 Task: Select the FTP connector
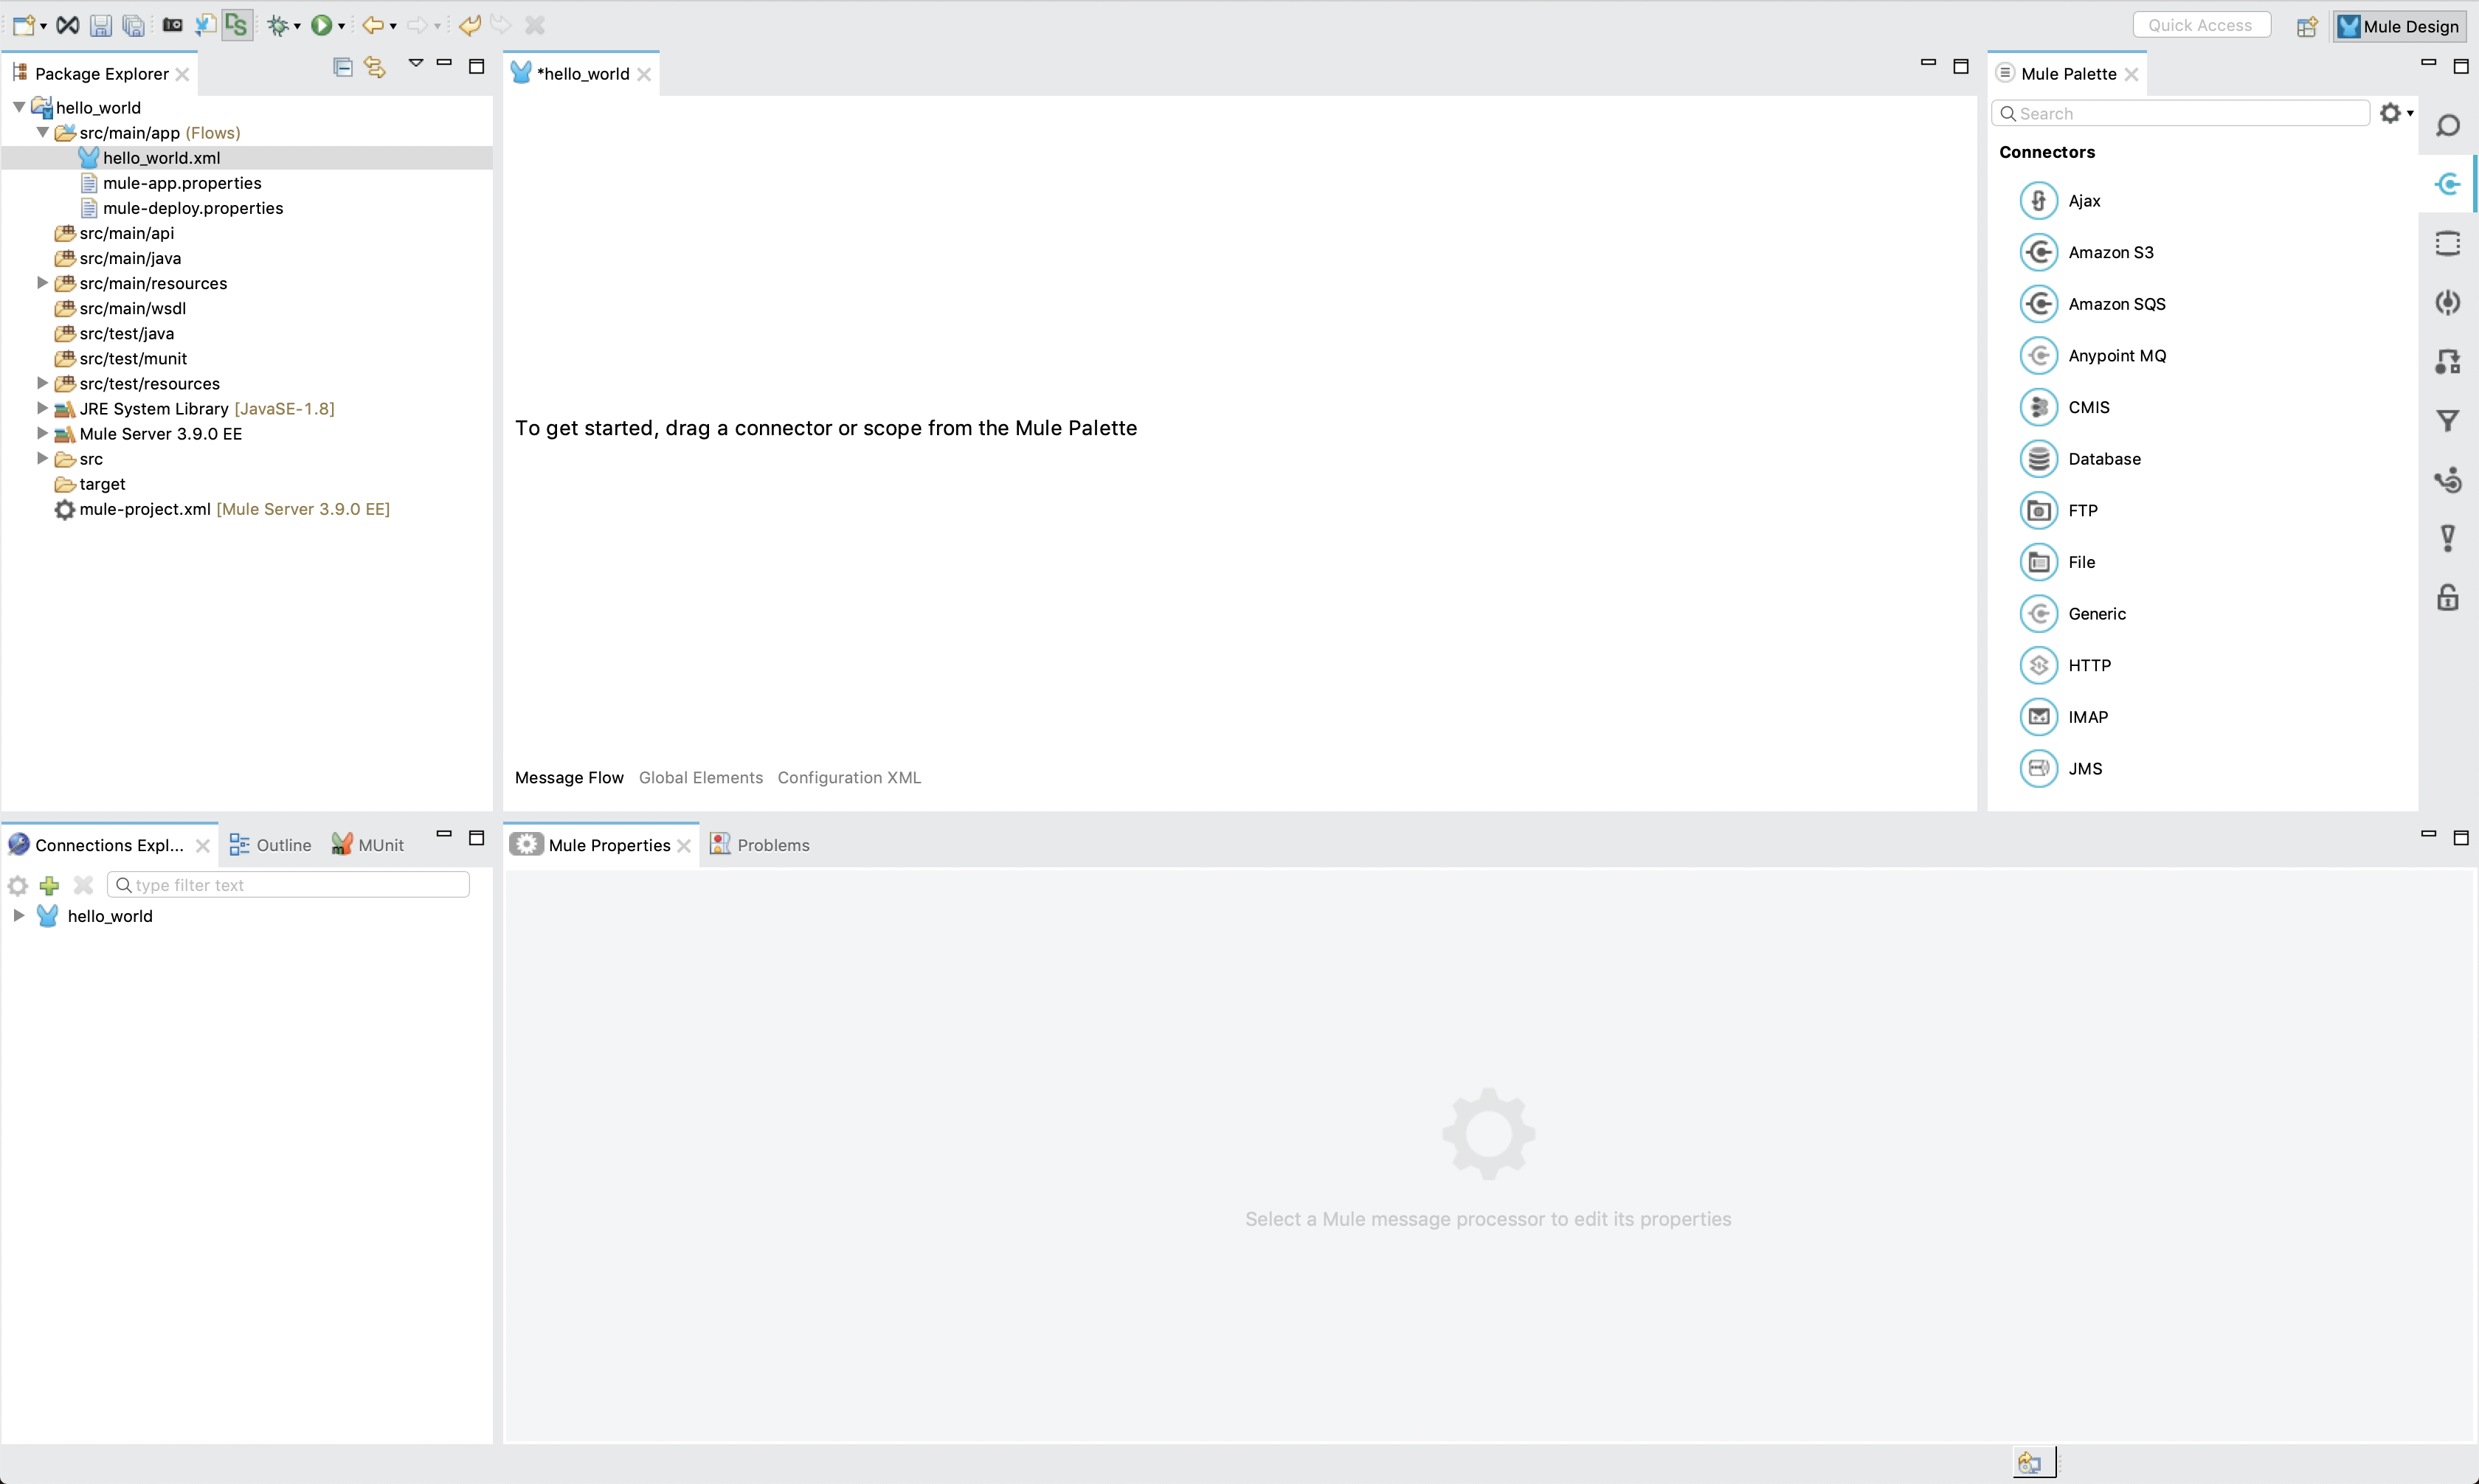2059,510
